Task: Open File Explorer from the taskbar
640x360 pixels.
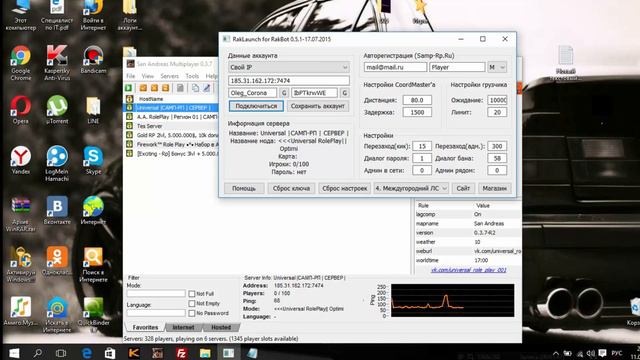Action: (205, 353)
